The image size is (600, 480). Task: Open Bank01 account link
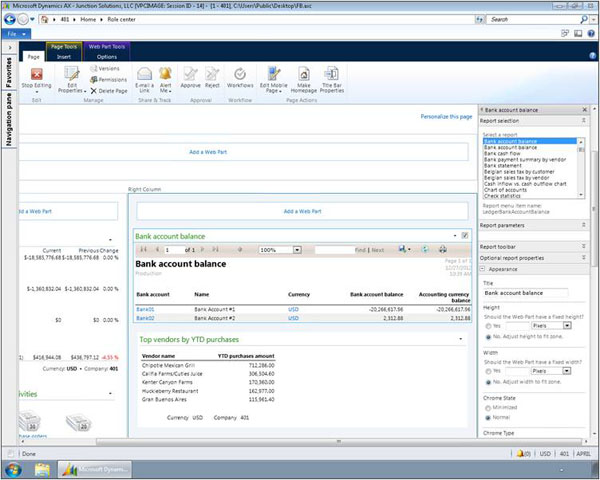coord(145,309)
